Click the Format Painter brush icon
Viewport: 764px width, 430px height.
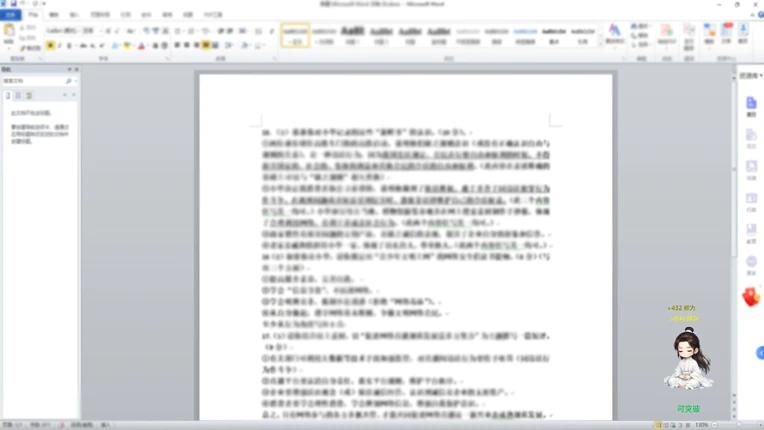coord(23,48)
